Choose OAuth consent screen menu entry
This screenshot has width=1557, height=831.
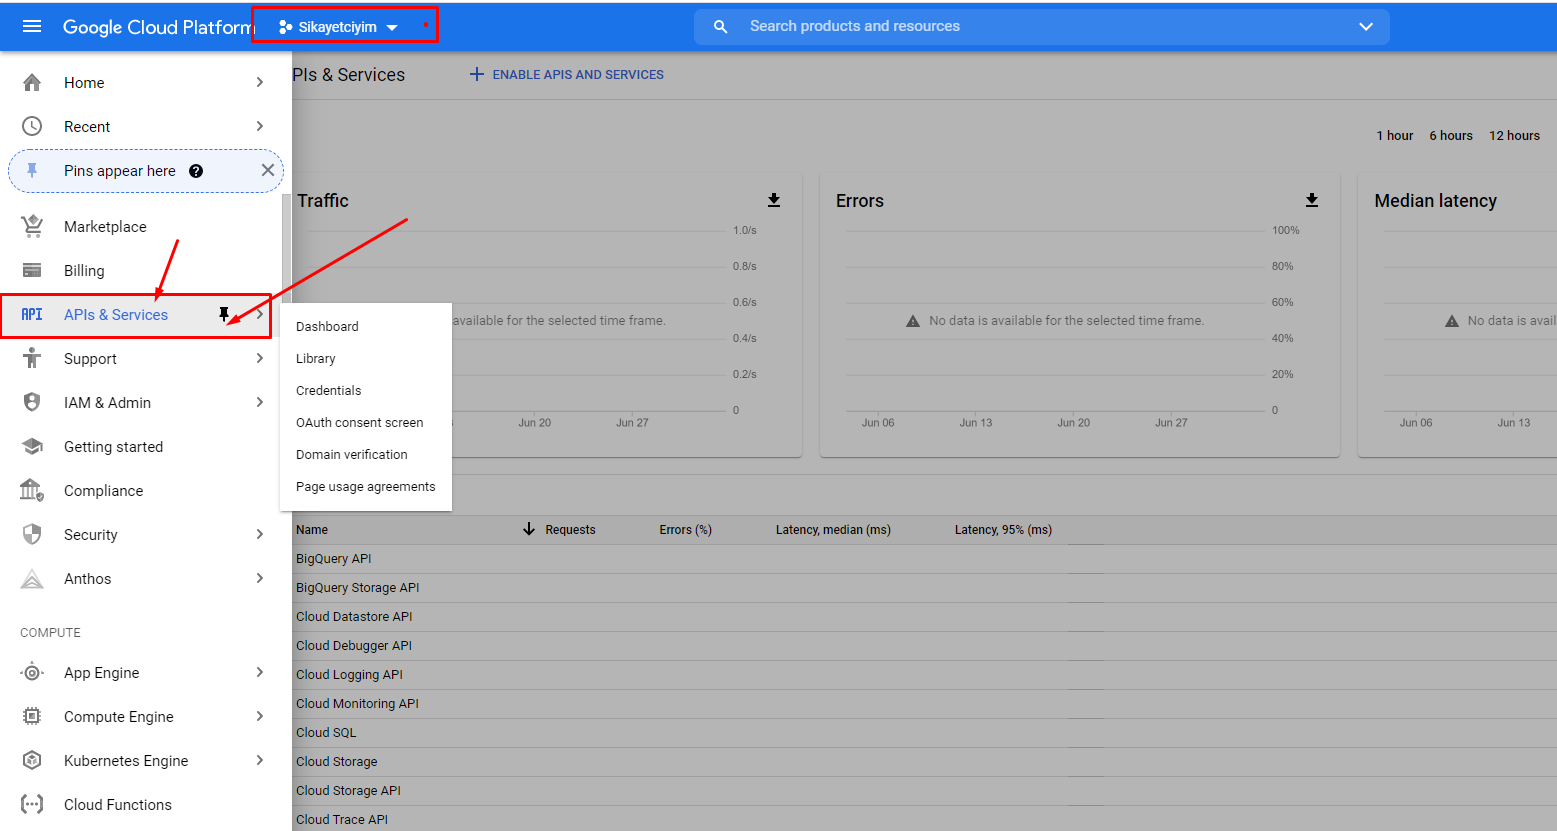point(360,422)
